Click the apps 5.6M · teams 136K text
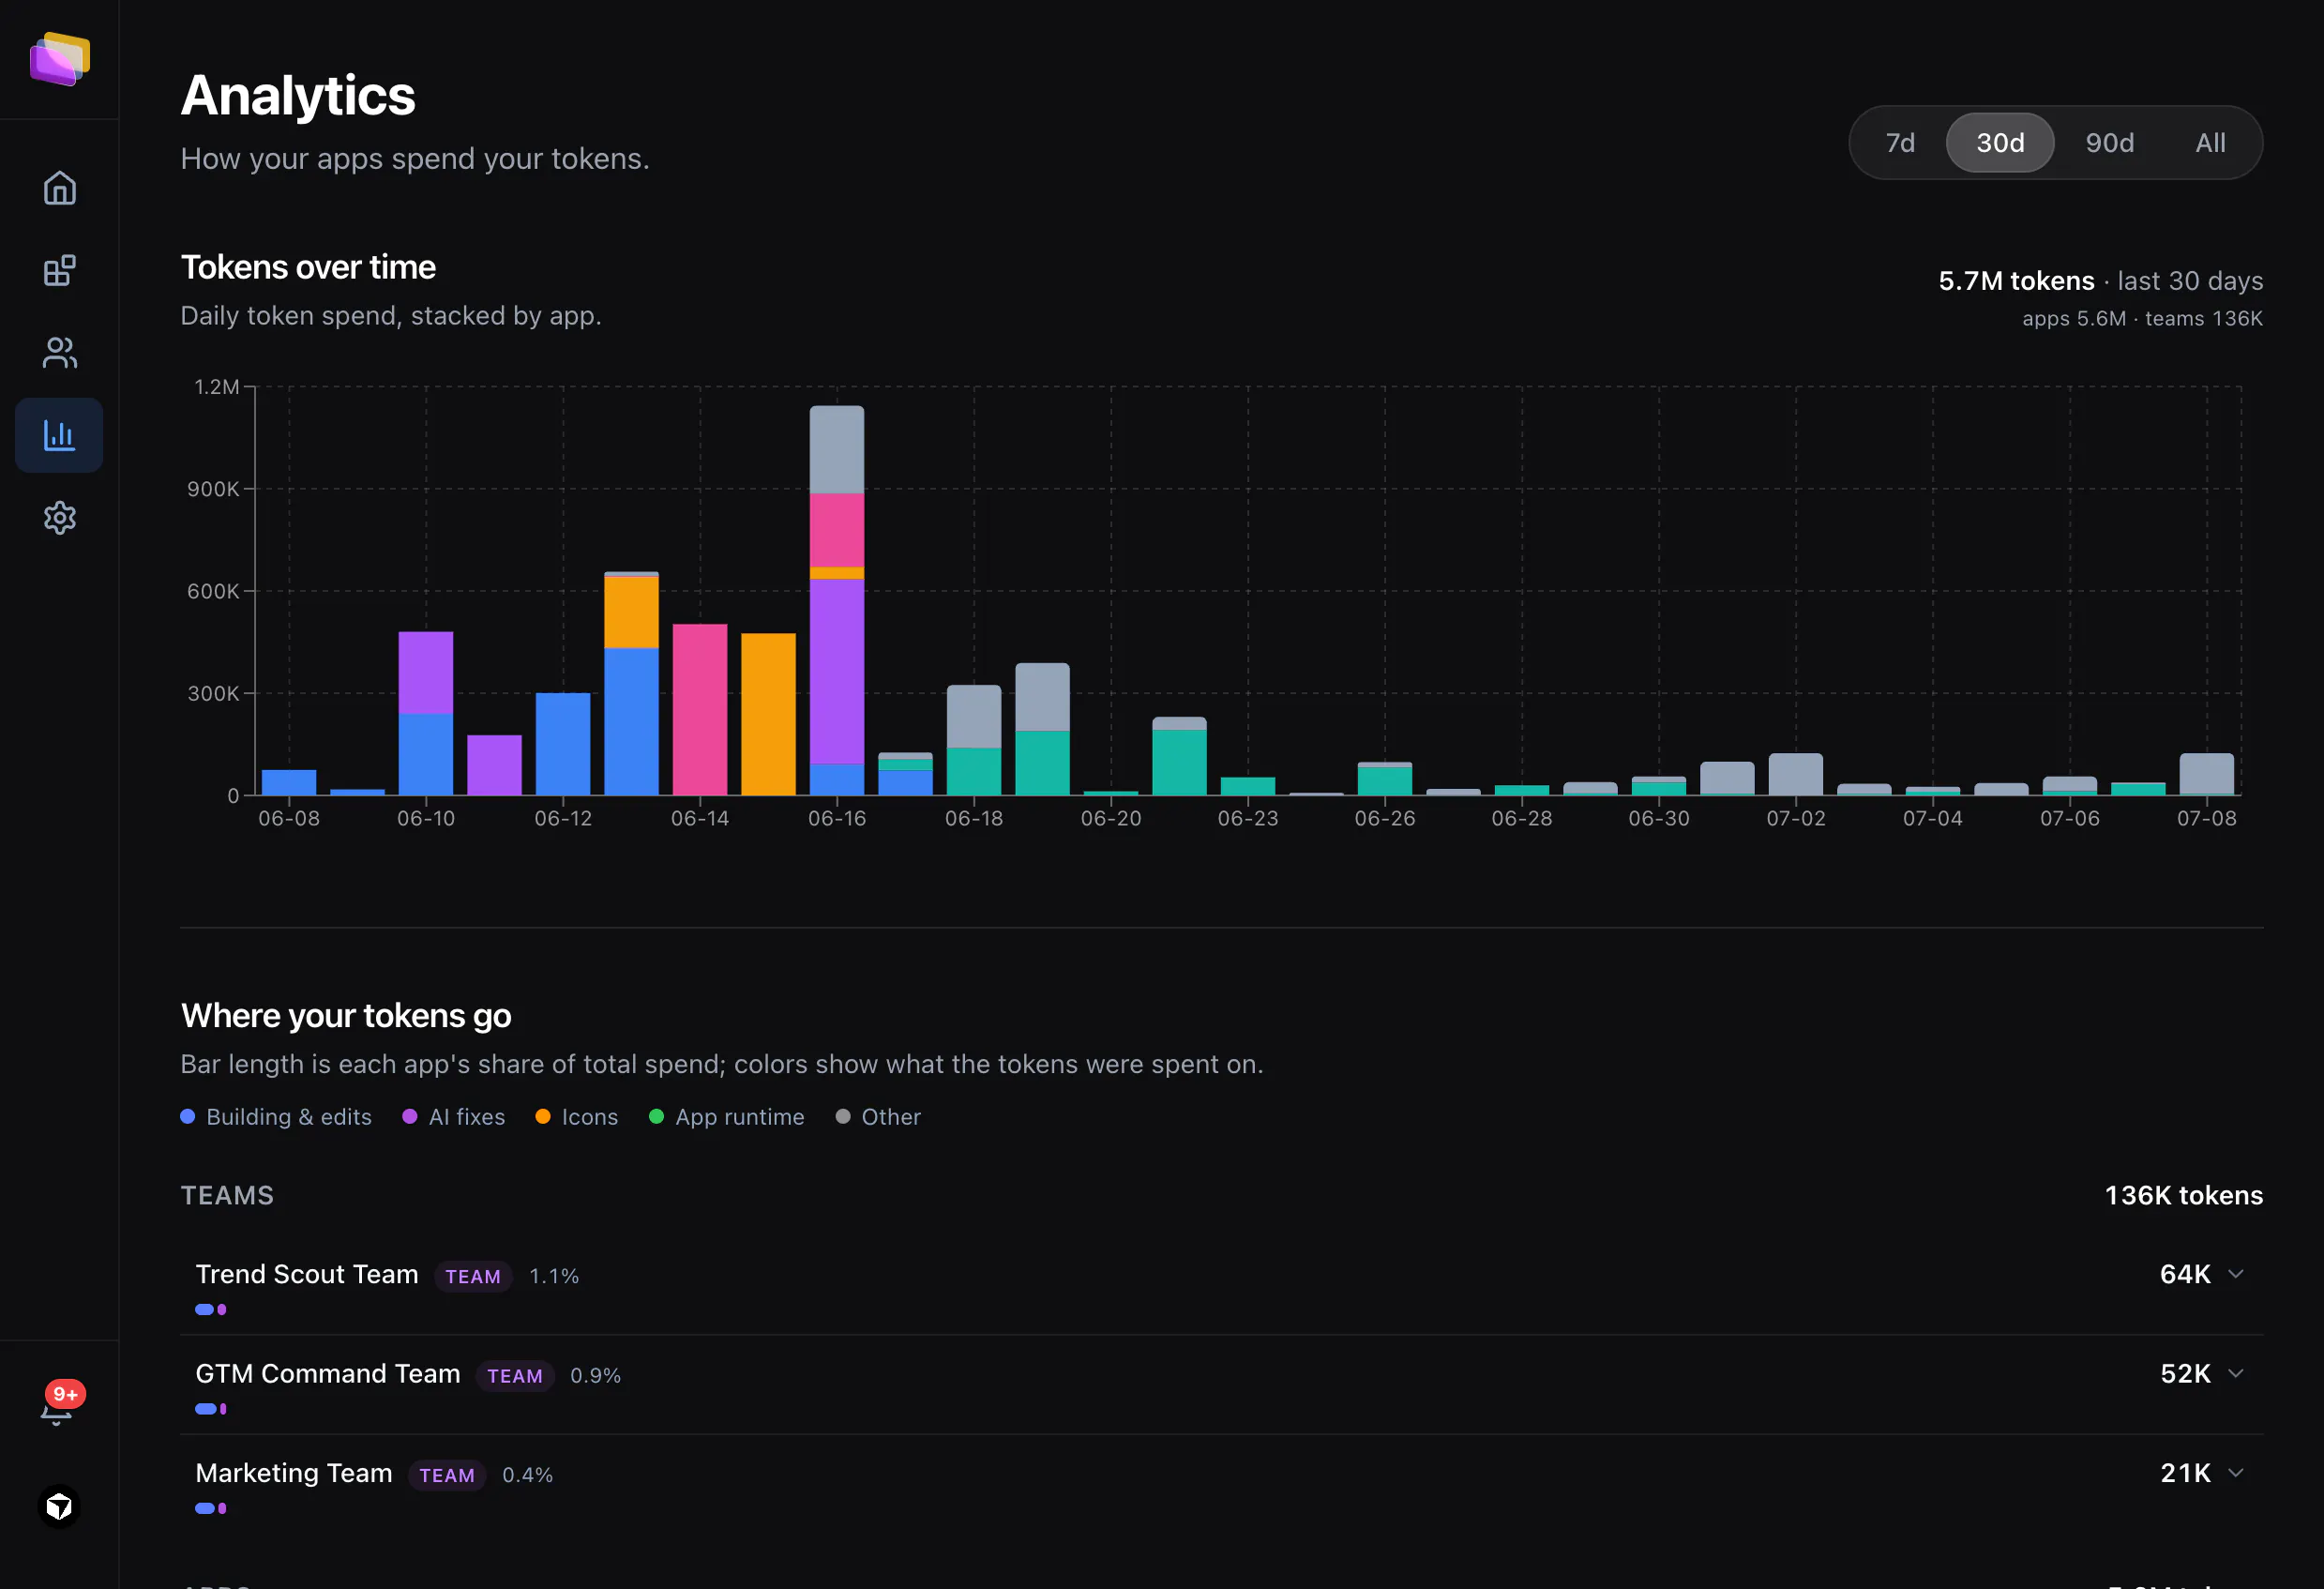 tap(2142, 318)
